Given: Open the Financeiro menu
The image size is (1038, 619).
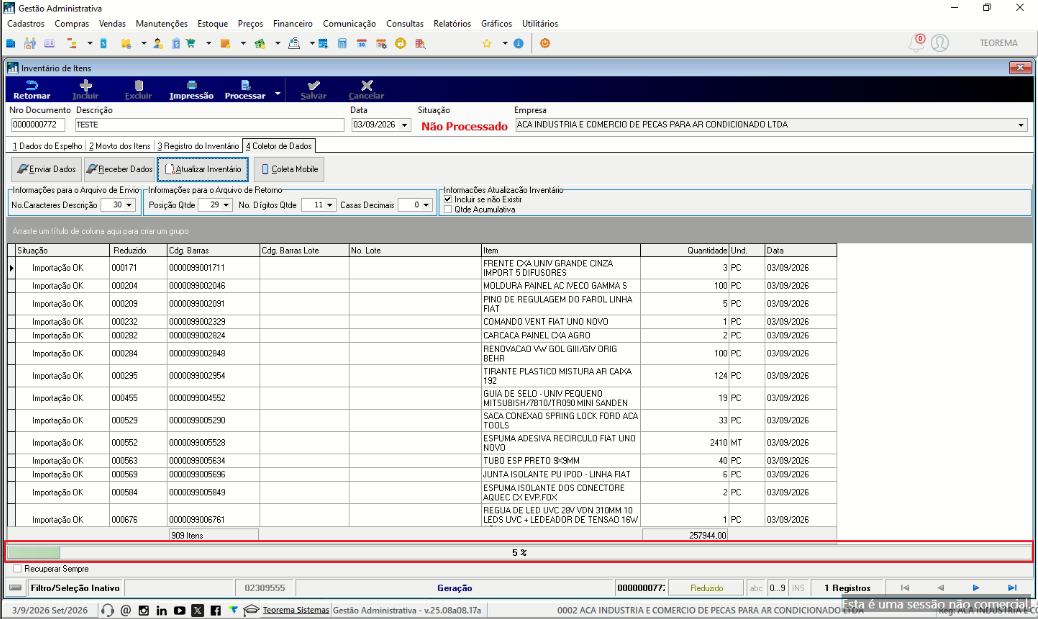Looking at the screenshot, I should pyautogui.click(x=293, y=24).
